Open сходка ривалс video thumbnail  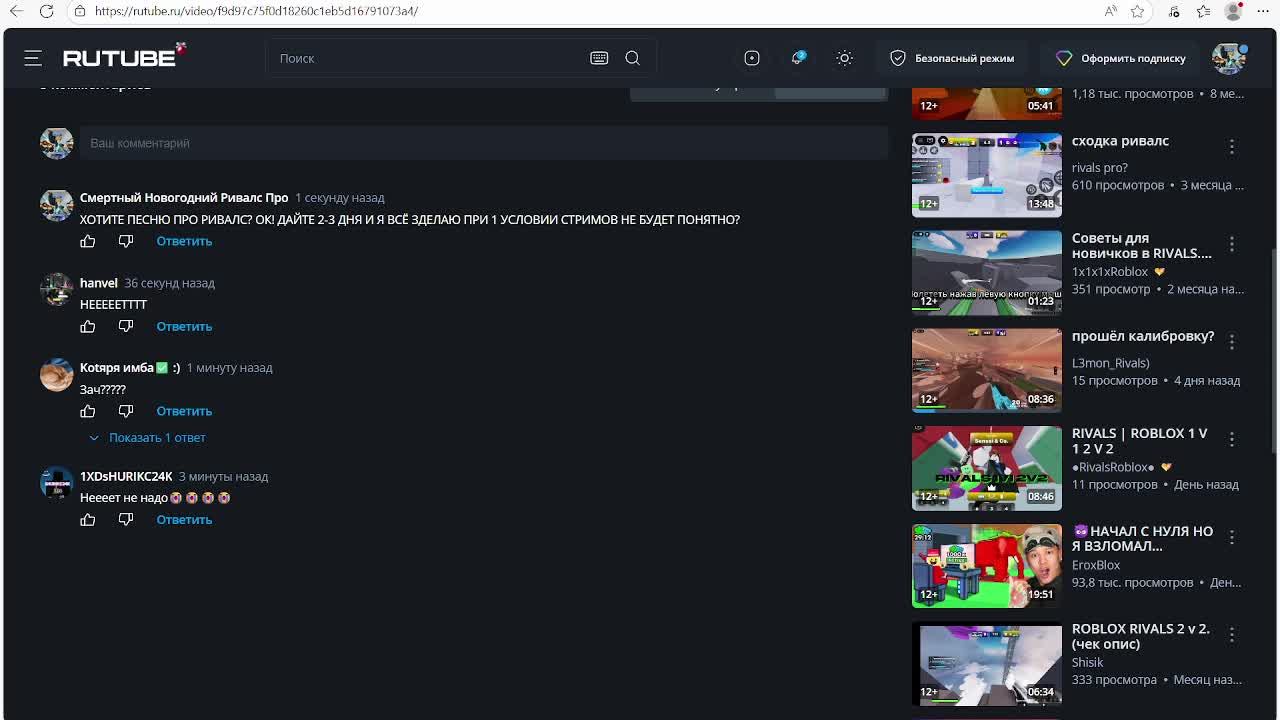(987, 175)
